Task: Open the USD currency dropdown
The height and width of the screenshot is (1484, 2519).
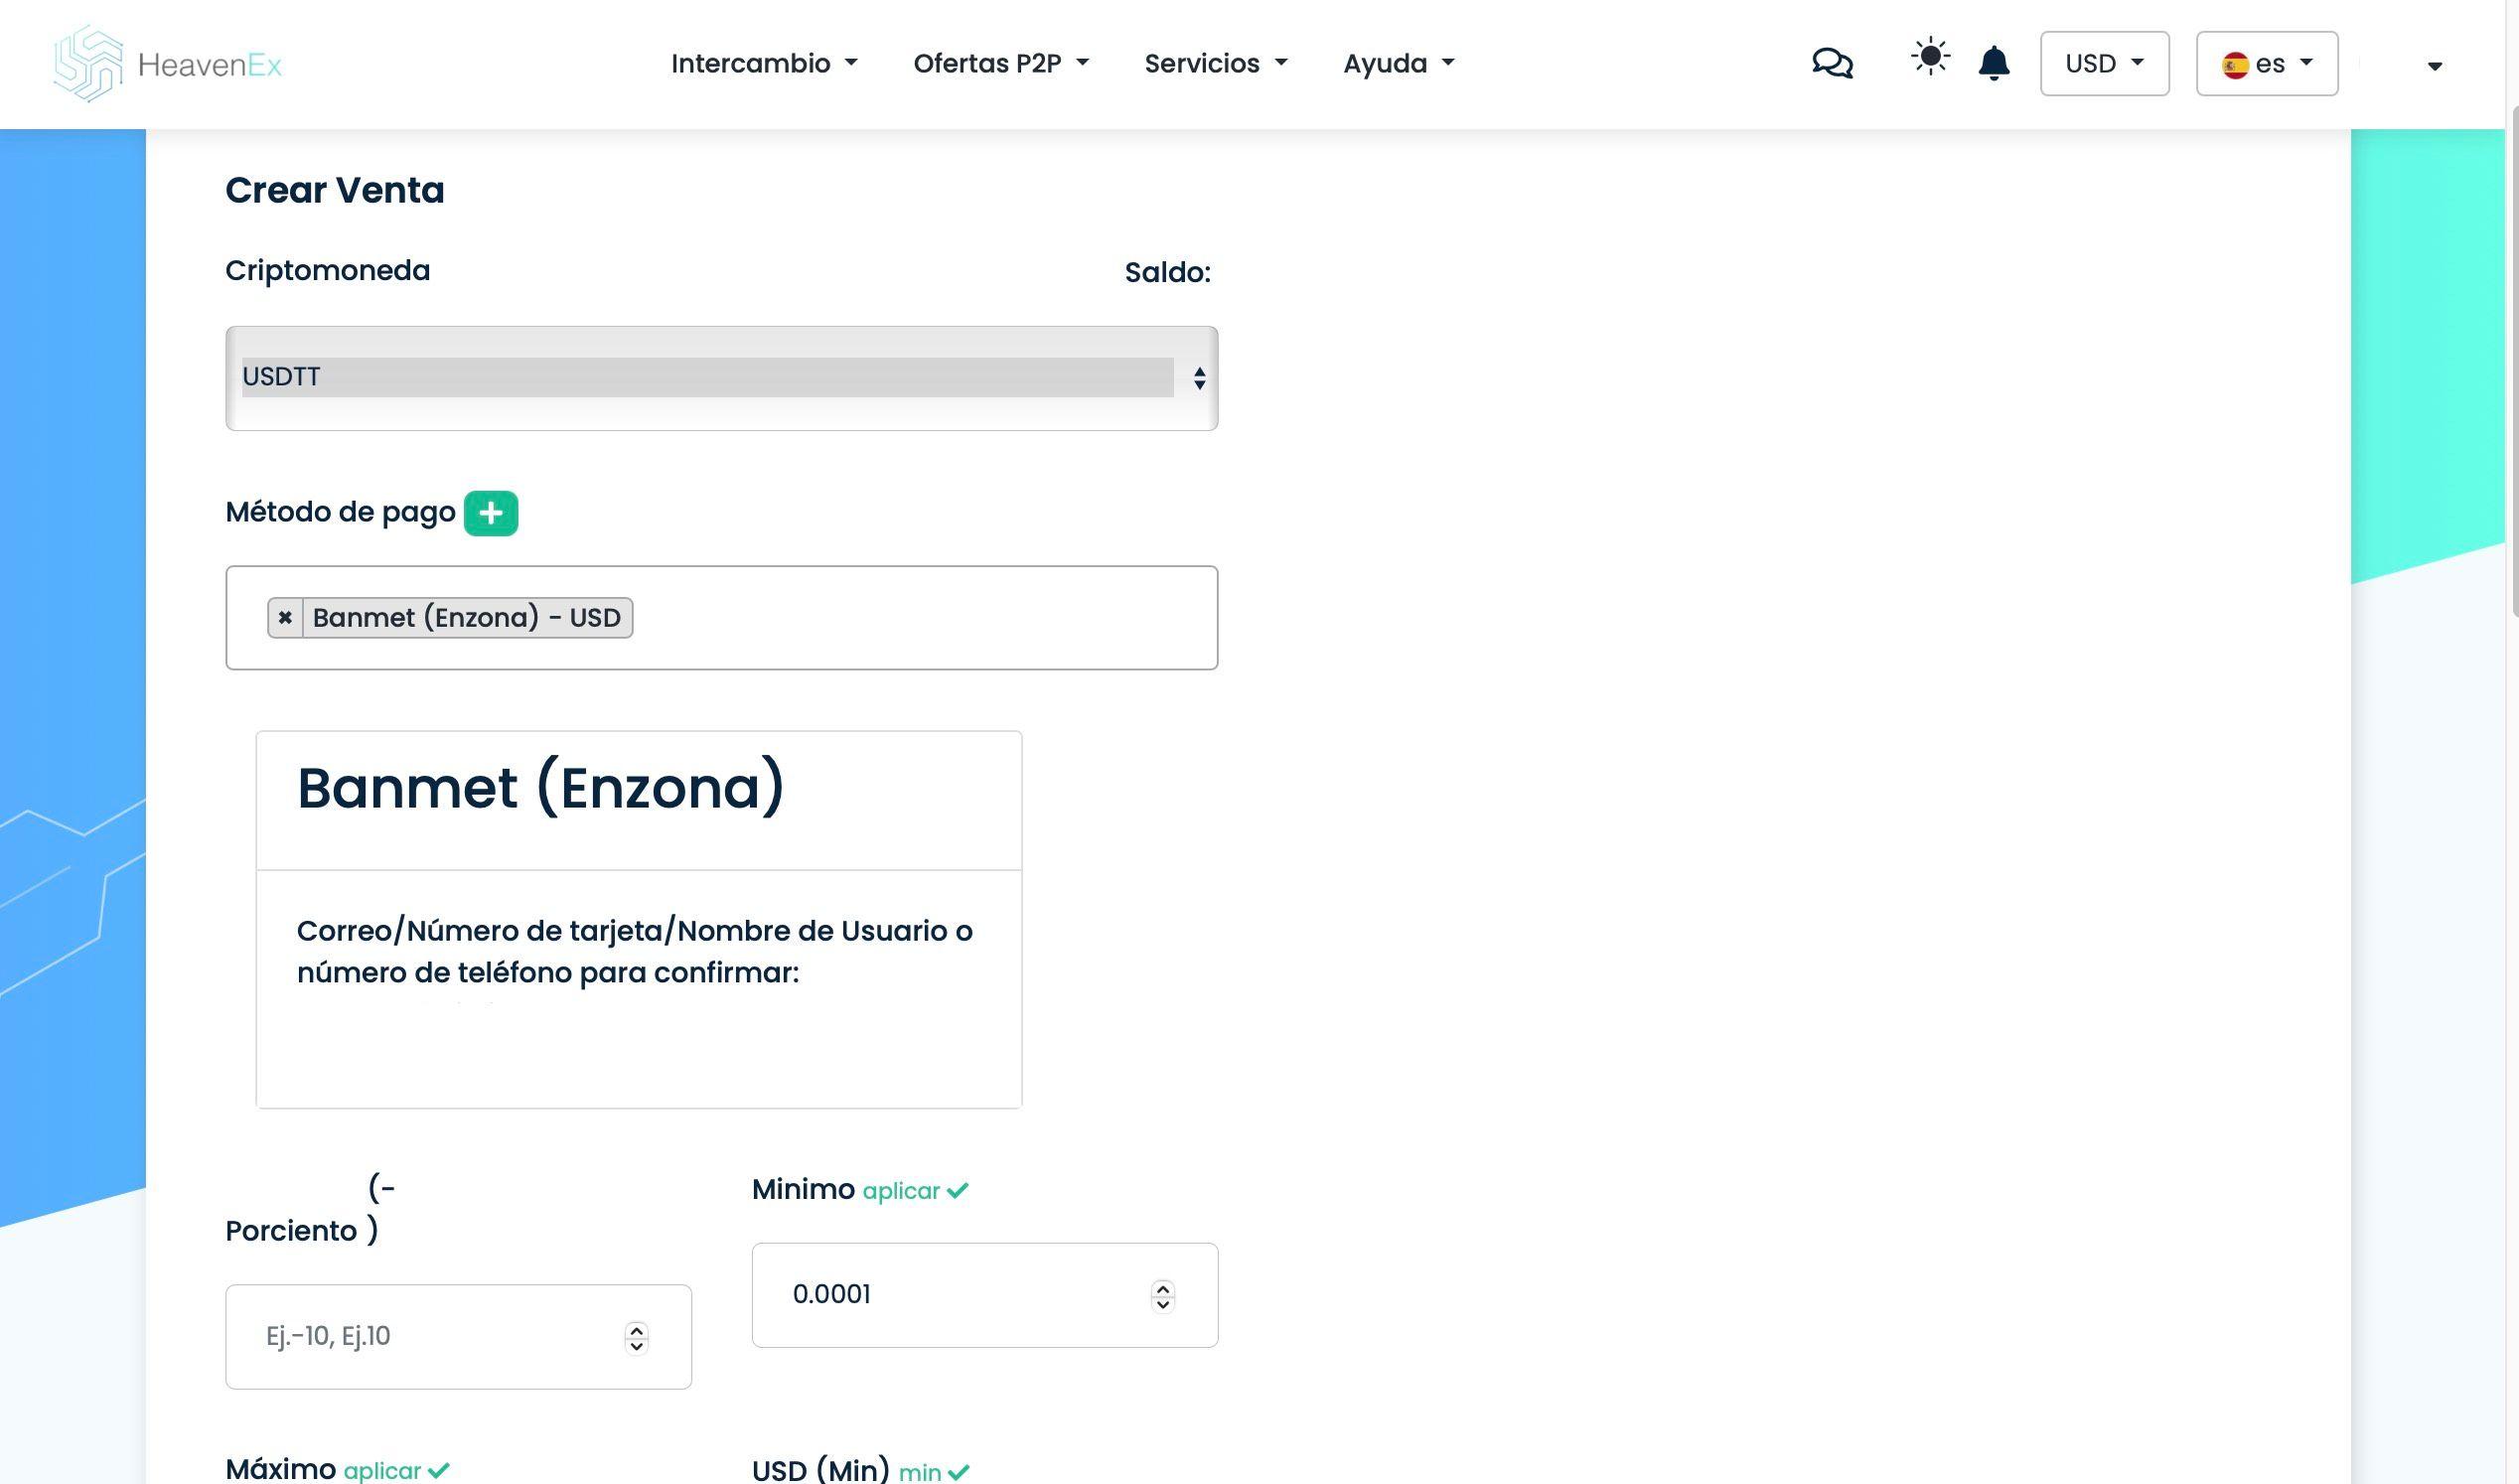Action: click(2104, 64)
